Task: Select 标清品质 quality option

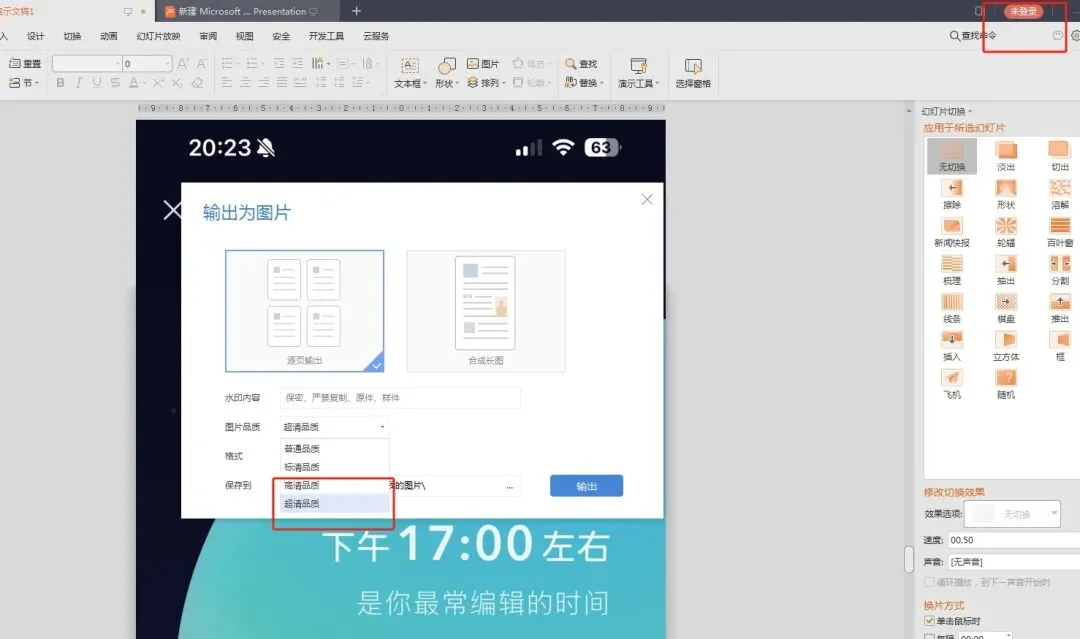Action: coord(334,467)
